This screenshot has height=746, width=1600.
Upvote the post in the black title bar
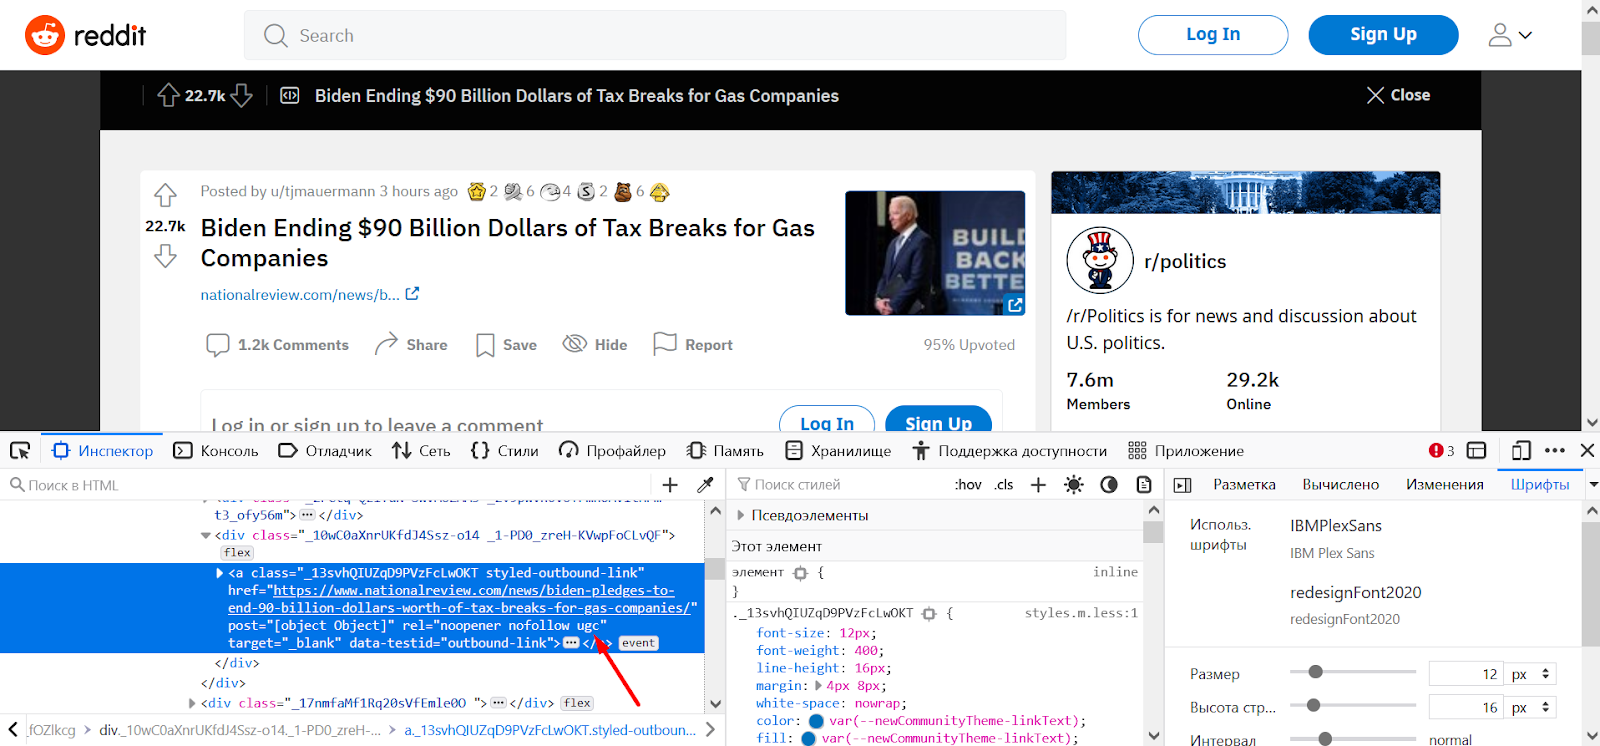pyautogui.click(x=168, y=95)
